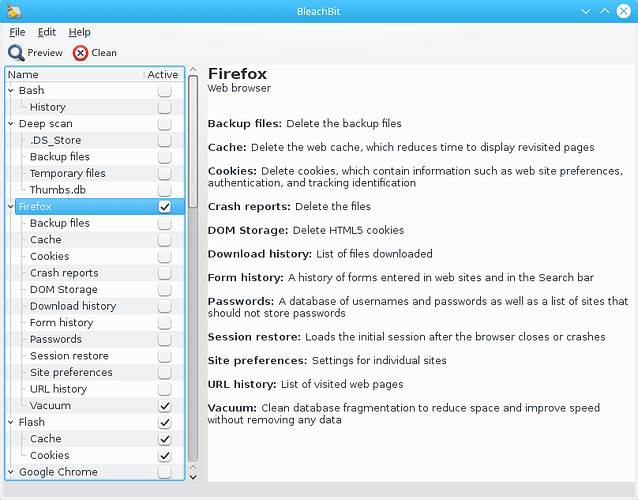638x500 pixels.
Task: Open the Help menu
Action: pos(79,32)
